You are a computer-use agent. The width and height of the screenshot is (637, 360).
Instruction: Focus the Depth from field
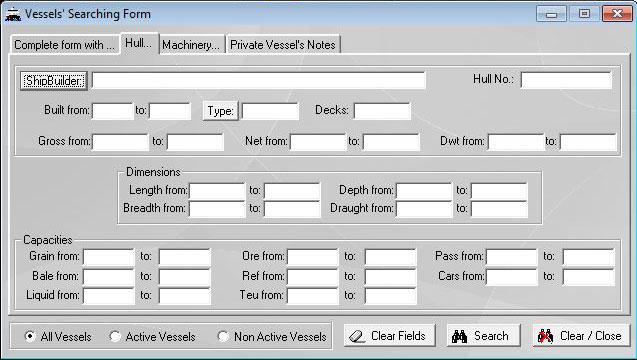pyautogui.click(x=424, y=191)
